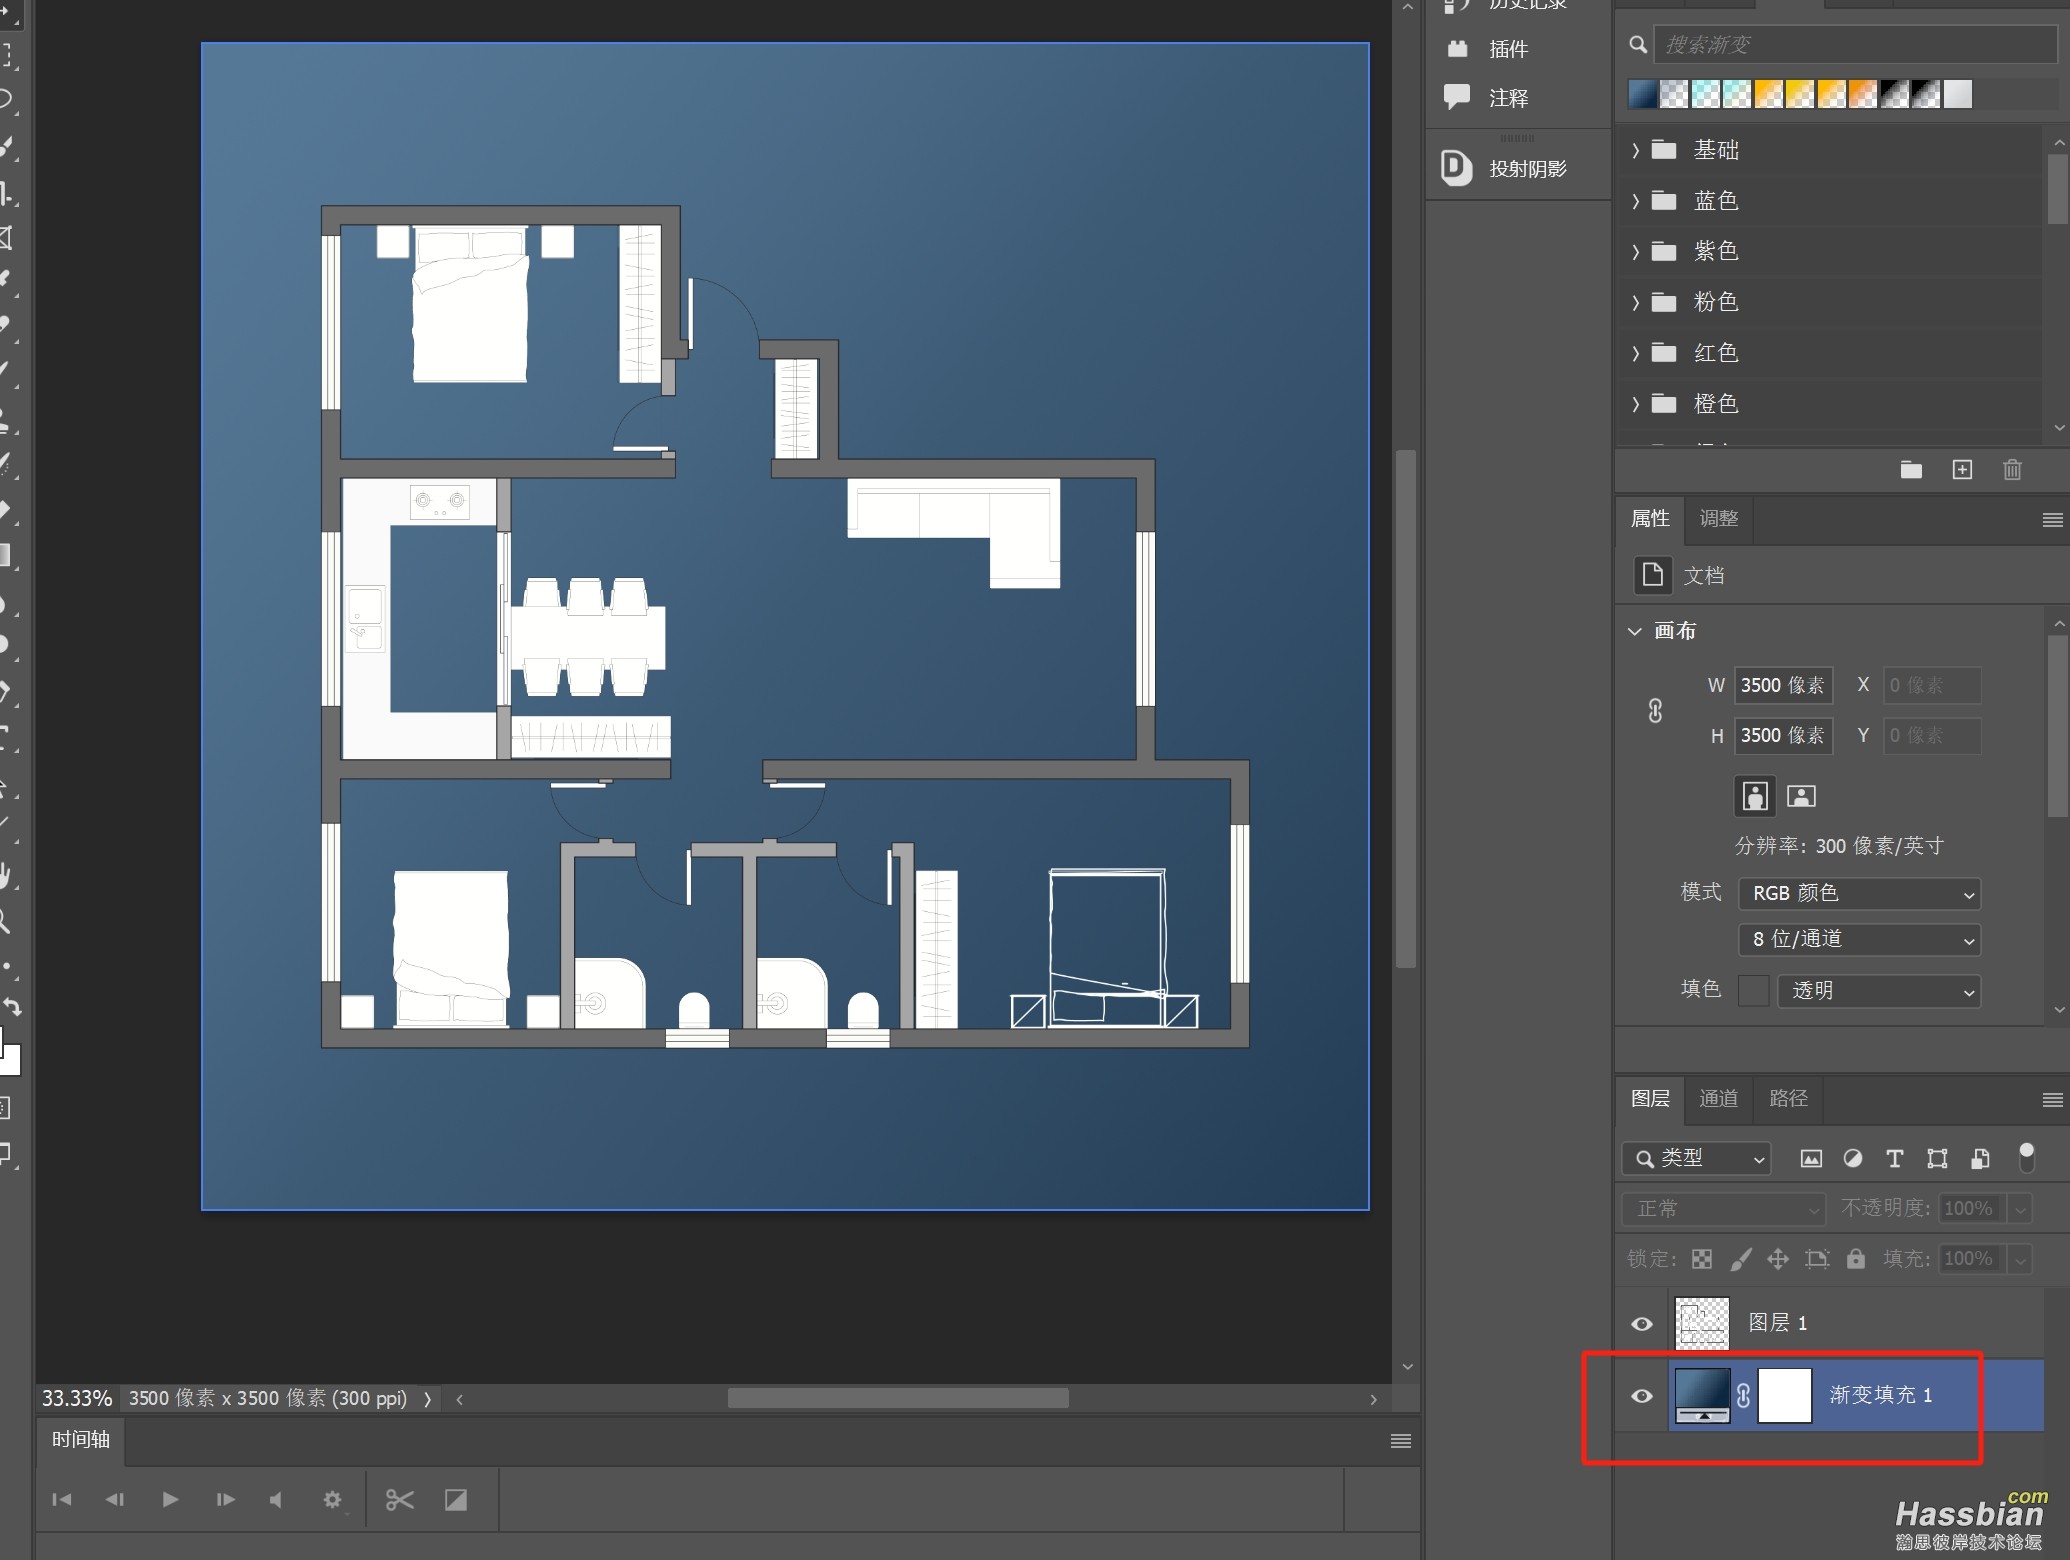Hide the 渐变填充 1 layer
Image resolution: width=2070 pixels, height=1560 pixels.
[1642, 1396]
